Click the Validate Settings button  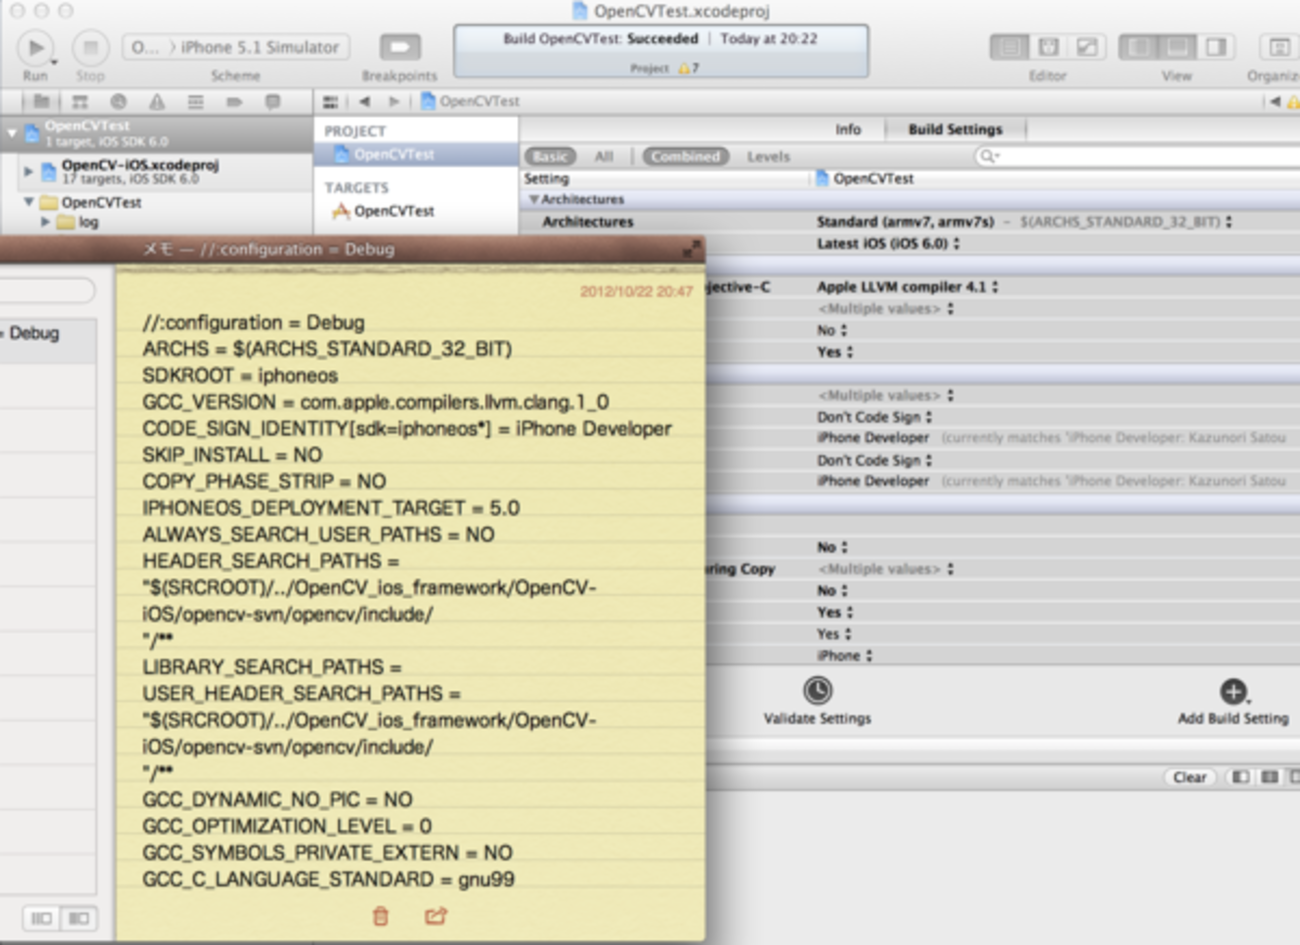(x=817, y=700)
